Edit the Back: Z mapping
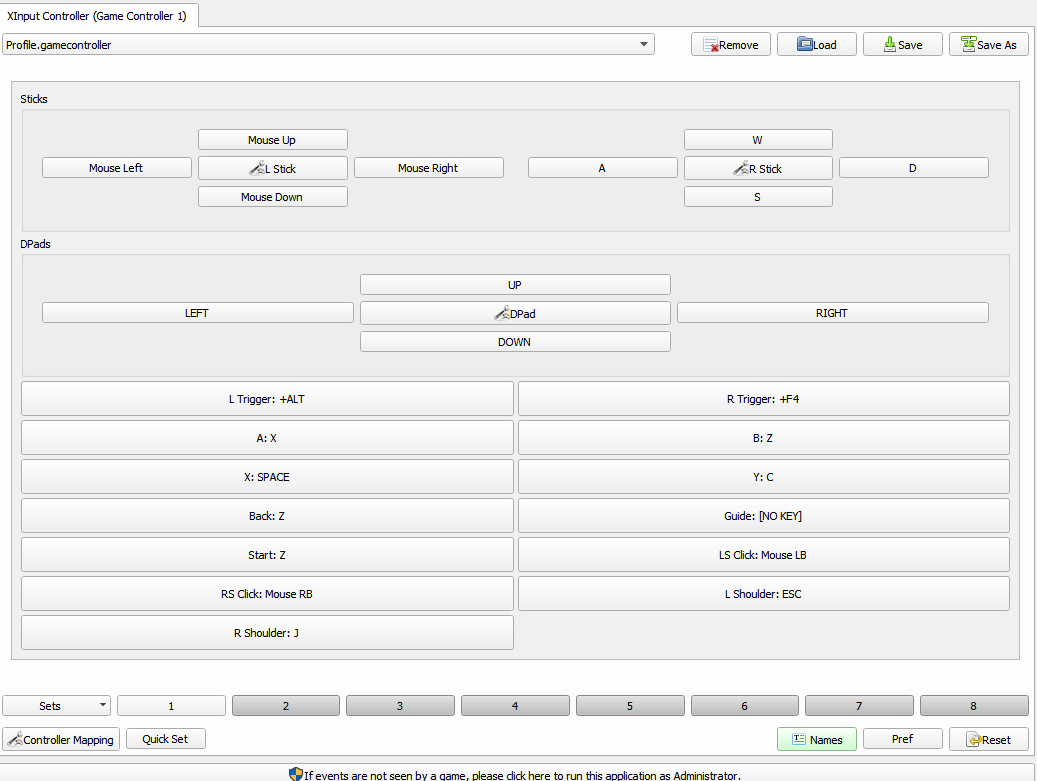 coord(267,515)
